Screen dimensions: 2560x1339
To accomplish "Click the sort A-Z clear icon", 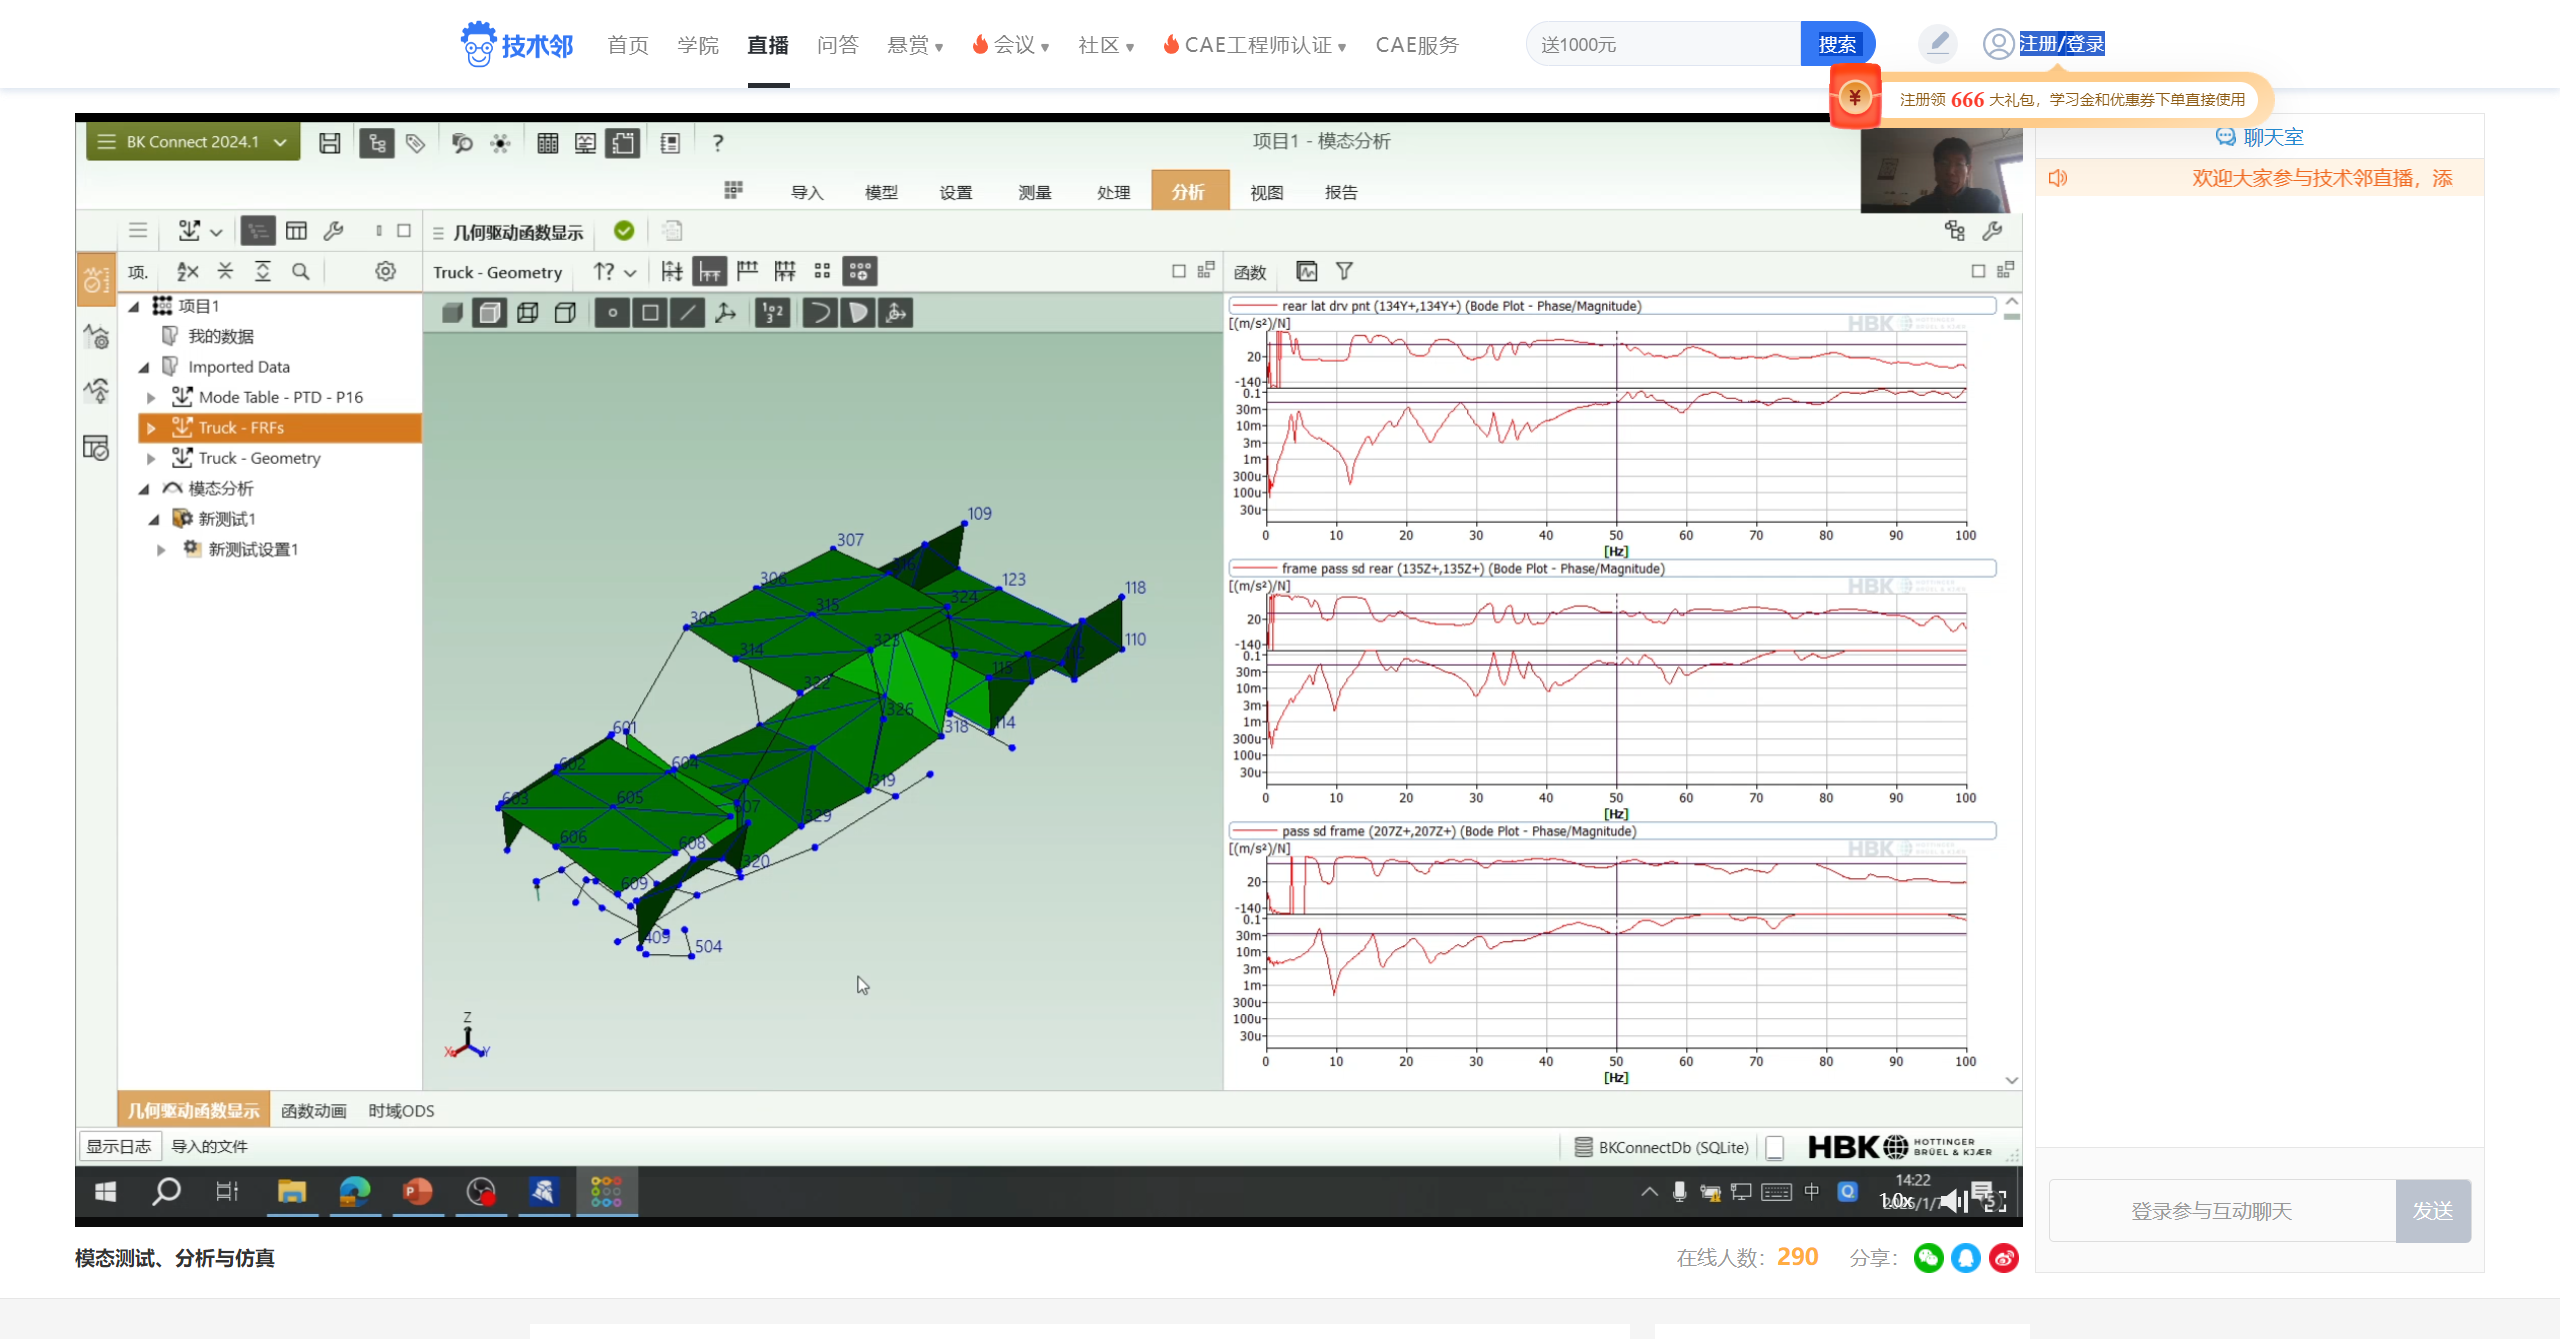I will pyautogui.click(x=187, y=271).
